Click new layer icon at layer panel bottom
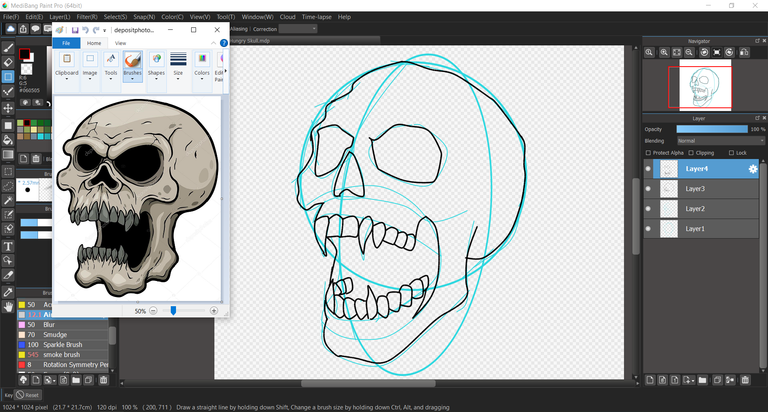This screenshot has width=768, height=412. (650, 380)
